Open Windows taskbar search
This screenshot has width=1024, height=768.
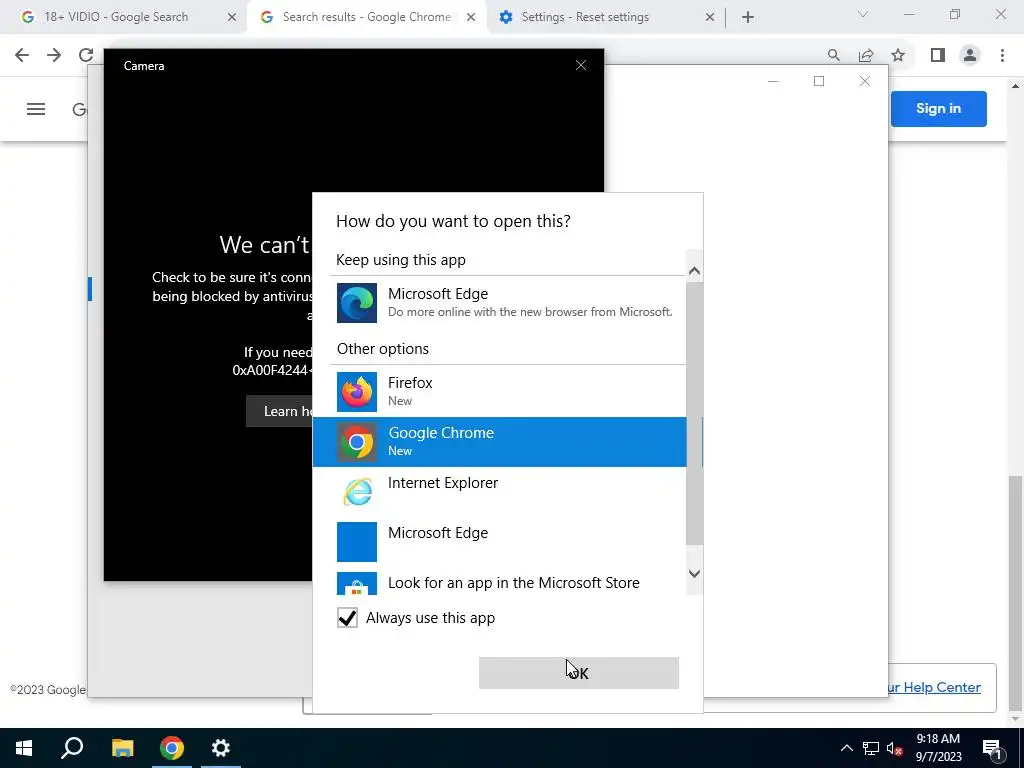[x=72, y=748]
